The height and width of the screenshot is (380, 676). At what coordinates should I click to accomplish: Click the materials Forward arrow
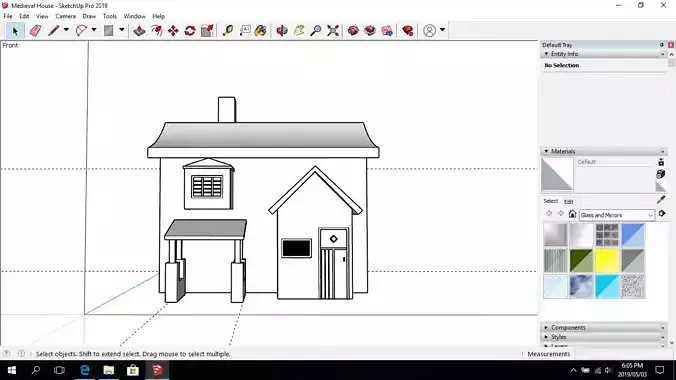coord(560,214)
